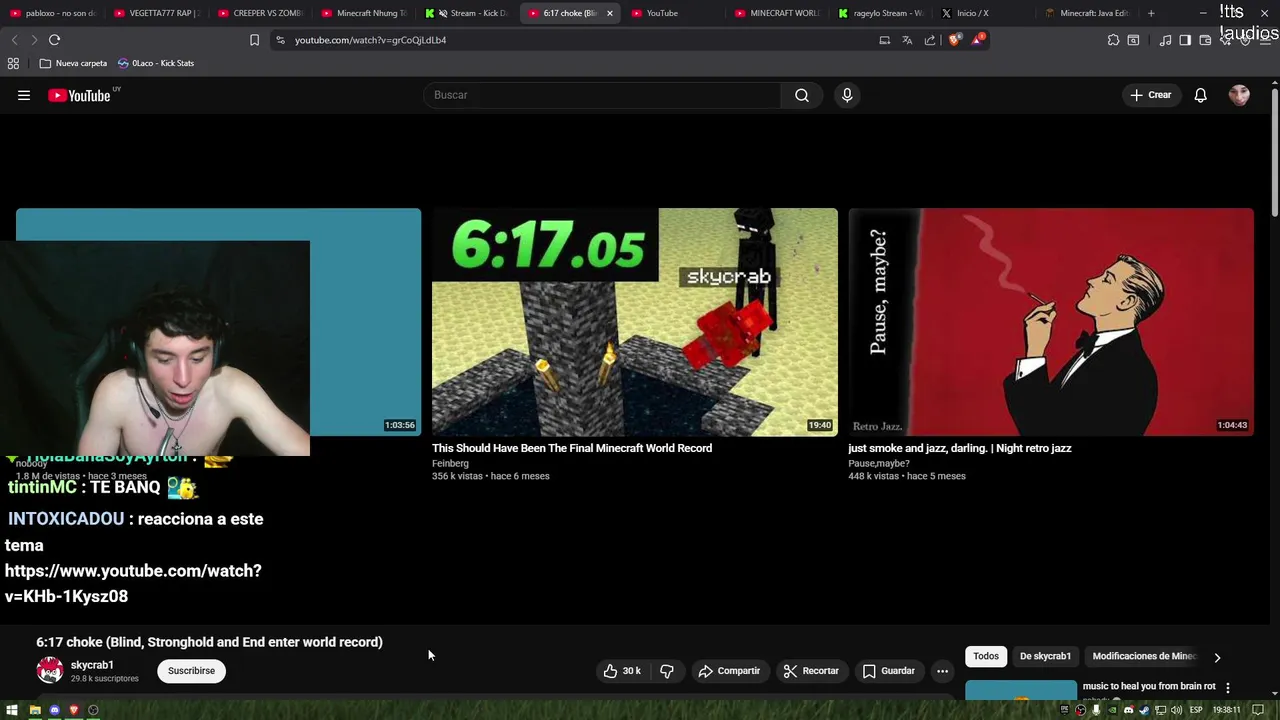Open '0Laco - Kick Stats' bookmark
The height and width of the screenshot is (720, 1280).
(156, 63)
